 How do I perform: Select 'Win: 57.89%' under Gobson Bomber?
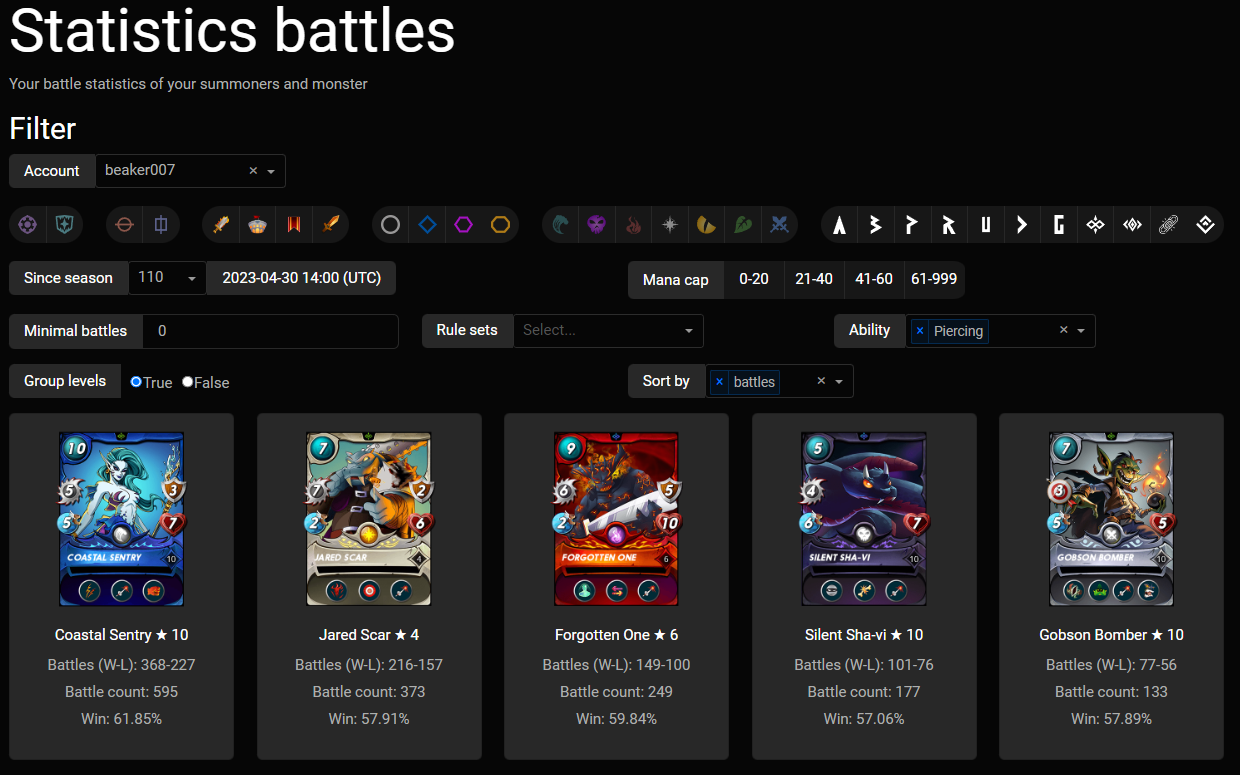(x=1111, y=719)
